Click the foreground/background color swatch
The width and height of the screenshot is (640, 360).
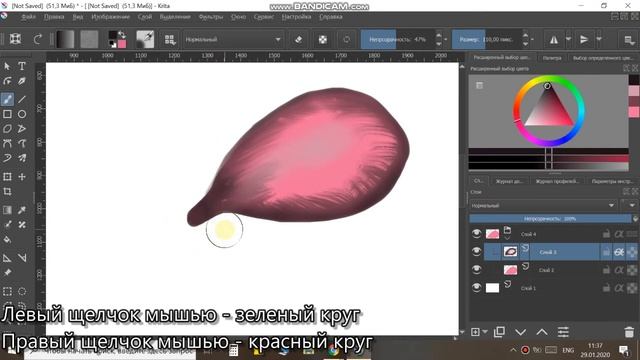tap(117, 39)
